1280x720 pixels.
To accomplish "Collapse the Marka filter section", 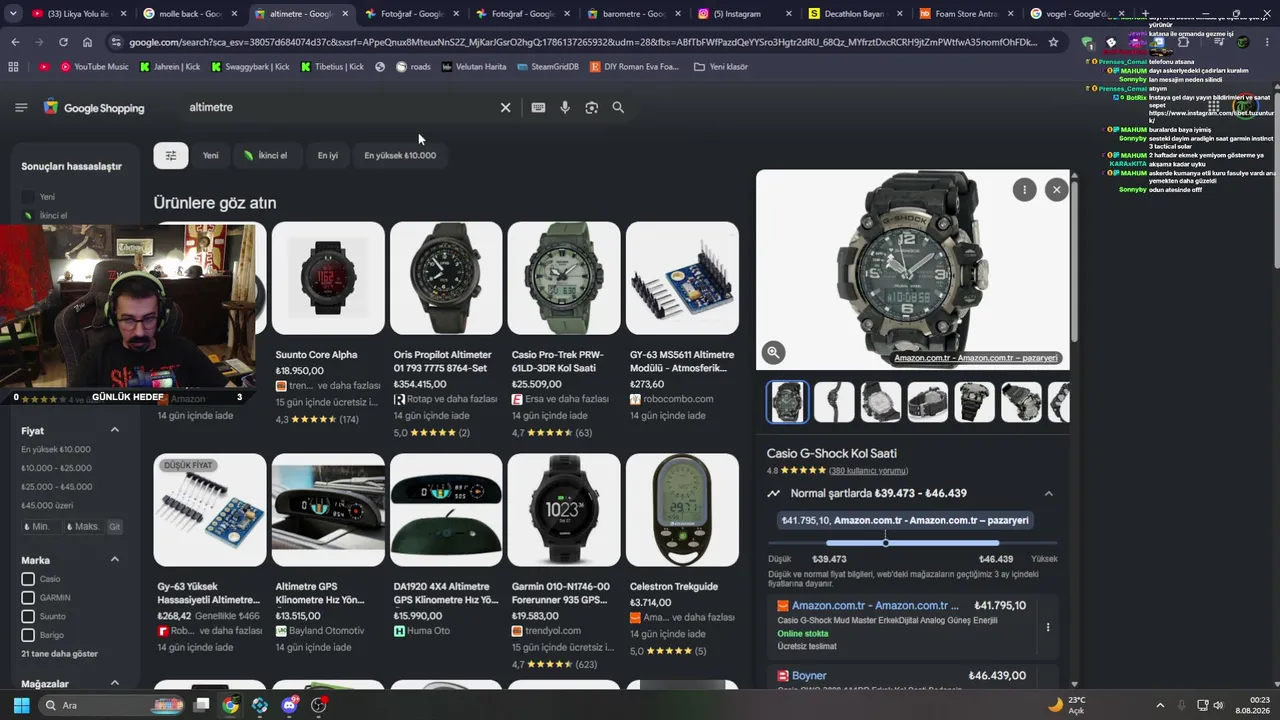I will pos(114,560).
